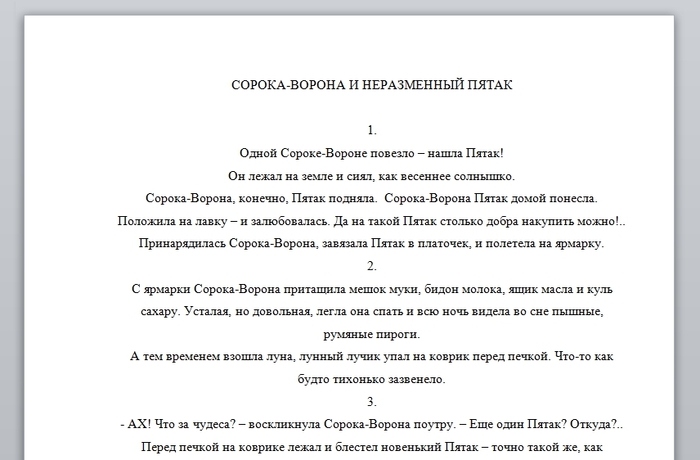This screenshot has width=700, height=460.
Task: Click the section number "2."
Action: pos(372,266)
